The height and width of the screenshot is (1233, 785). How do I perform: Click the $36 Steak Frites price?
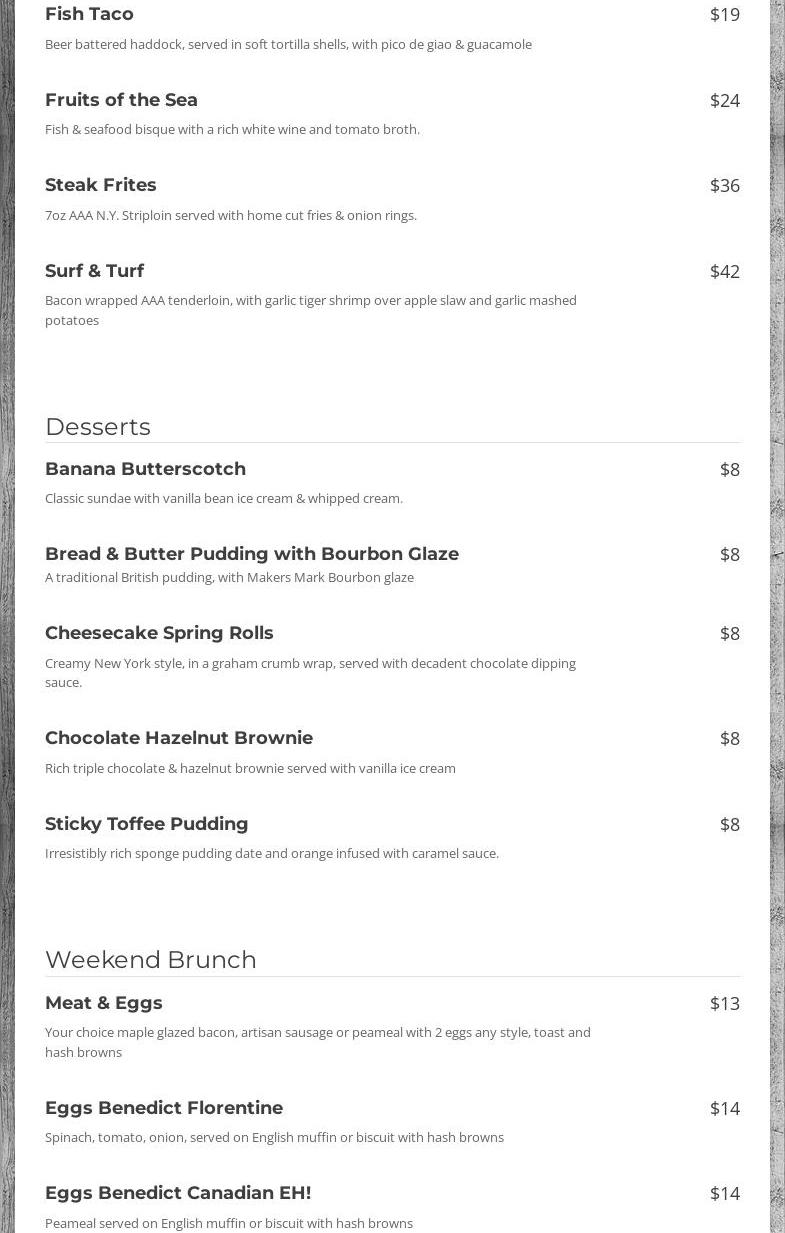[724, 185]
